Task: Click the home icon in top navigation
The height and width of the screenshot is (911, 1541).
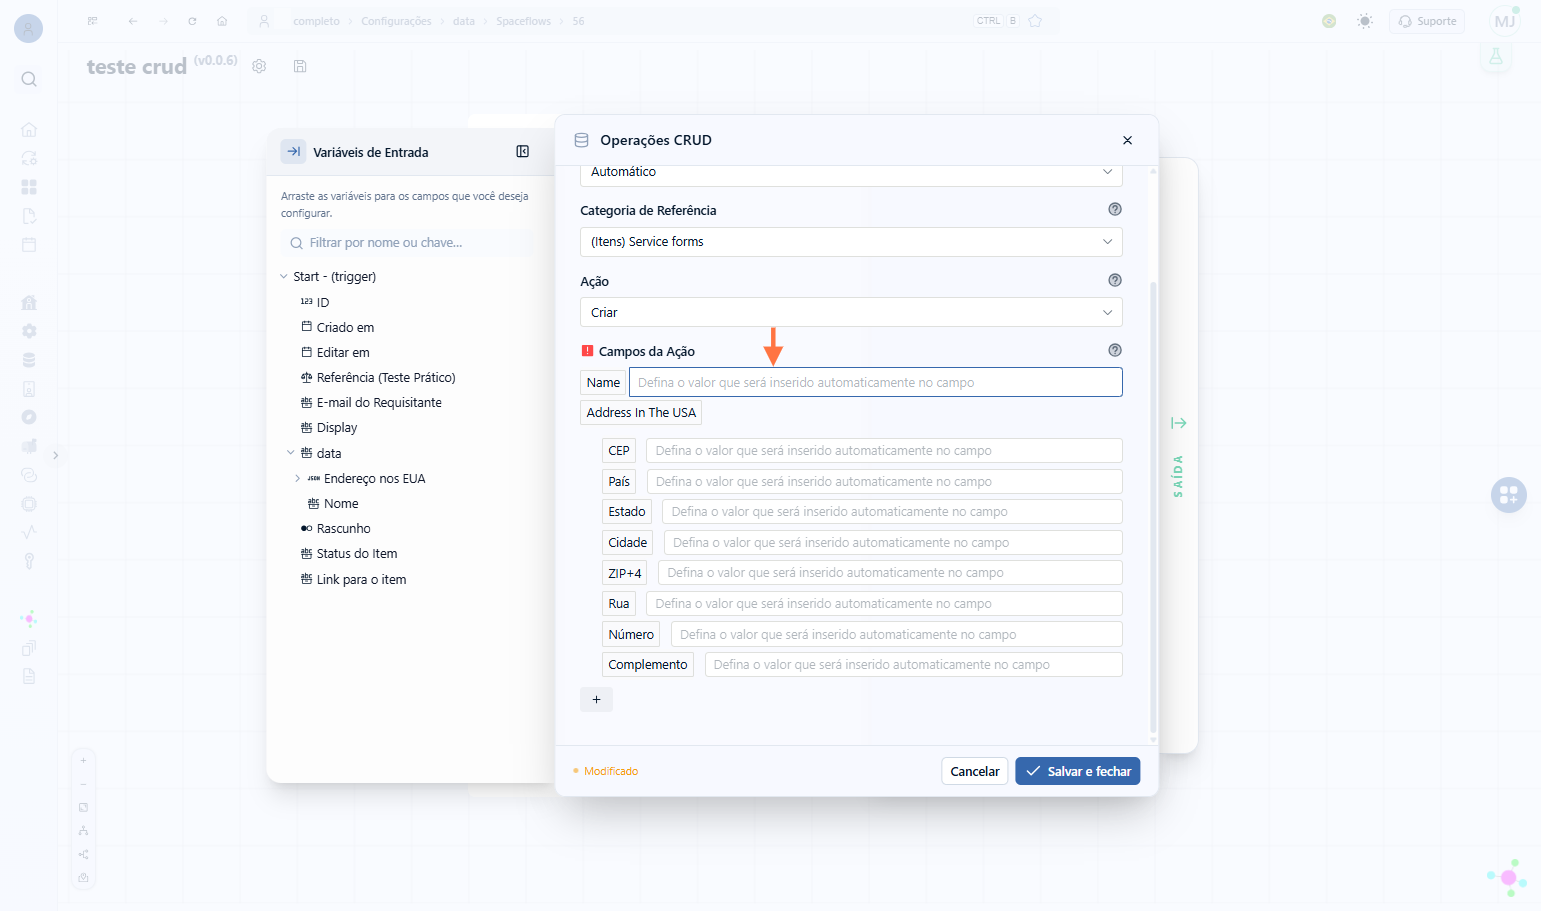Action: pyautogui.click(x=222, y=21)
